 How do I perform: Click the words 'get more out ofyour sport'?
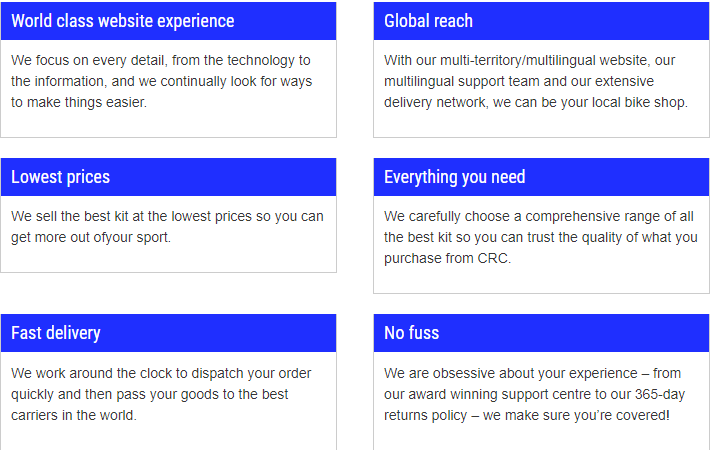[89, 237]
